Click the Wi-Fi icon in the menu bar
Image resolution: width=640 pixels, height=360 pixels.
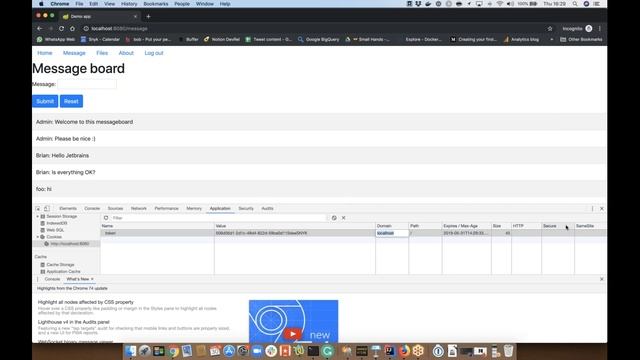click(x=500, y=4)
